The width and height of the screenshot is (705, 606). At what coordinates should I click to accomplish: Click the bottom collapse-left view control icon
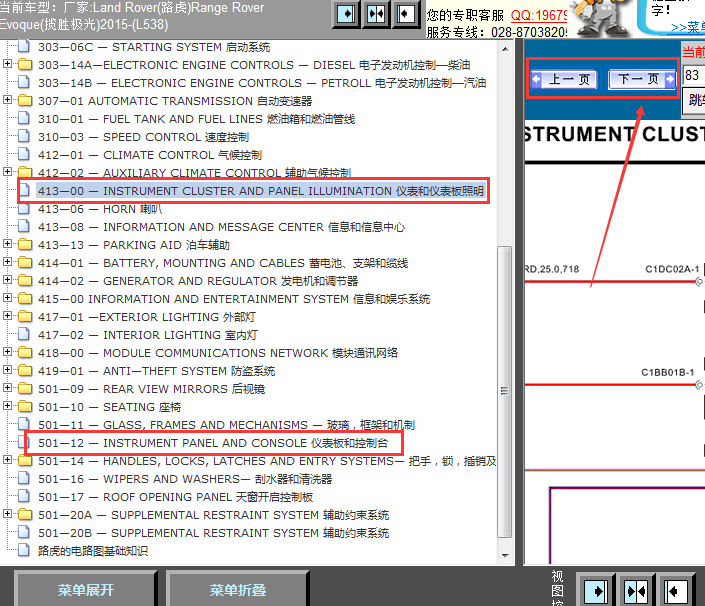(x=676, y=591)
